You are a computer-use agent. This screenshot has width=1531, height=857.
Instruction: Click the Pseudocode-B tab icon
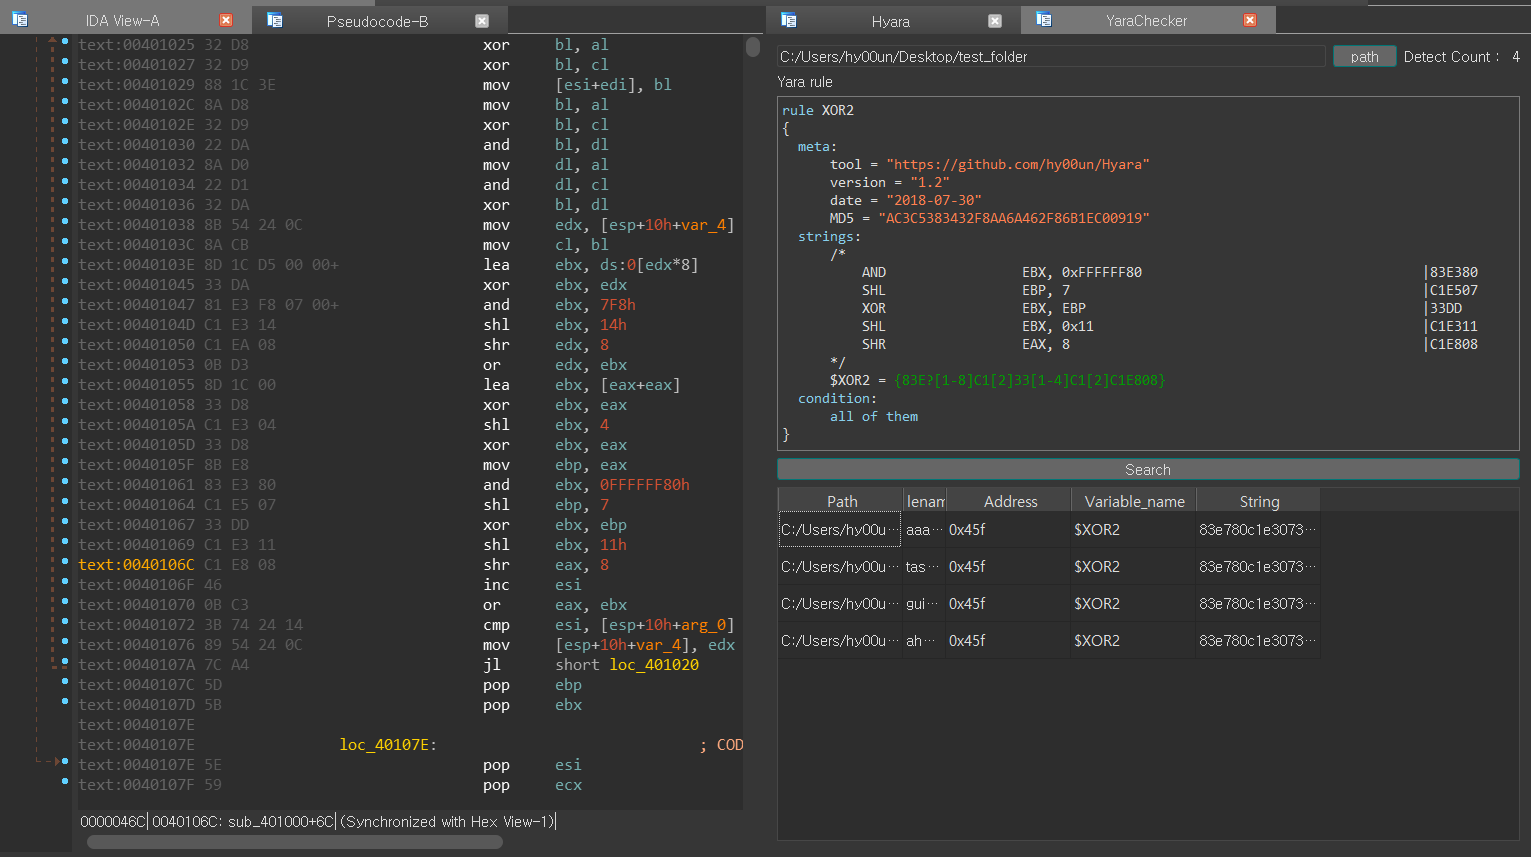click(275, 20)
